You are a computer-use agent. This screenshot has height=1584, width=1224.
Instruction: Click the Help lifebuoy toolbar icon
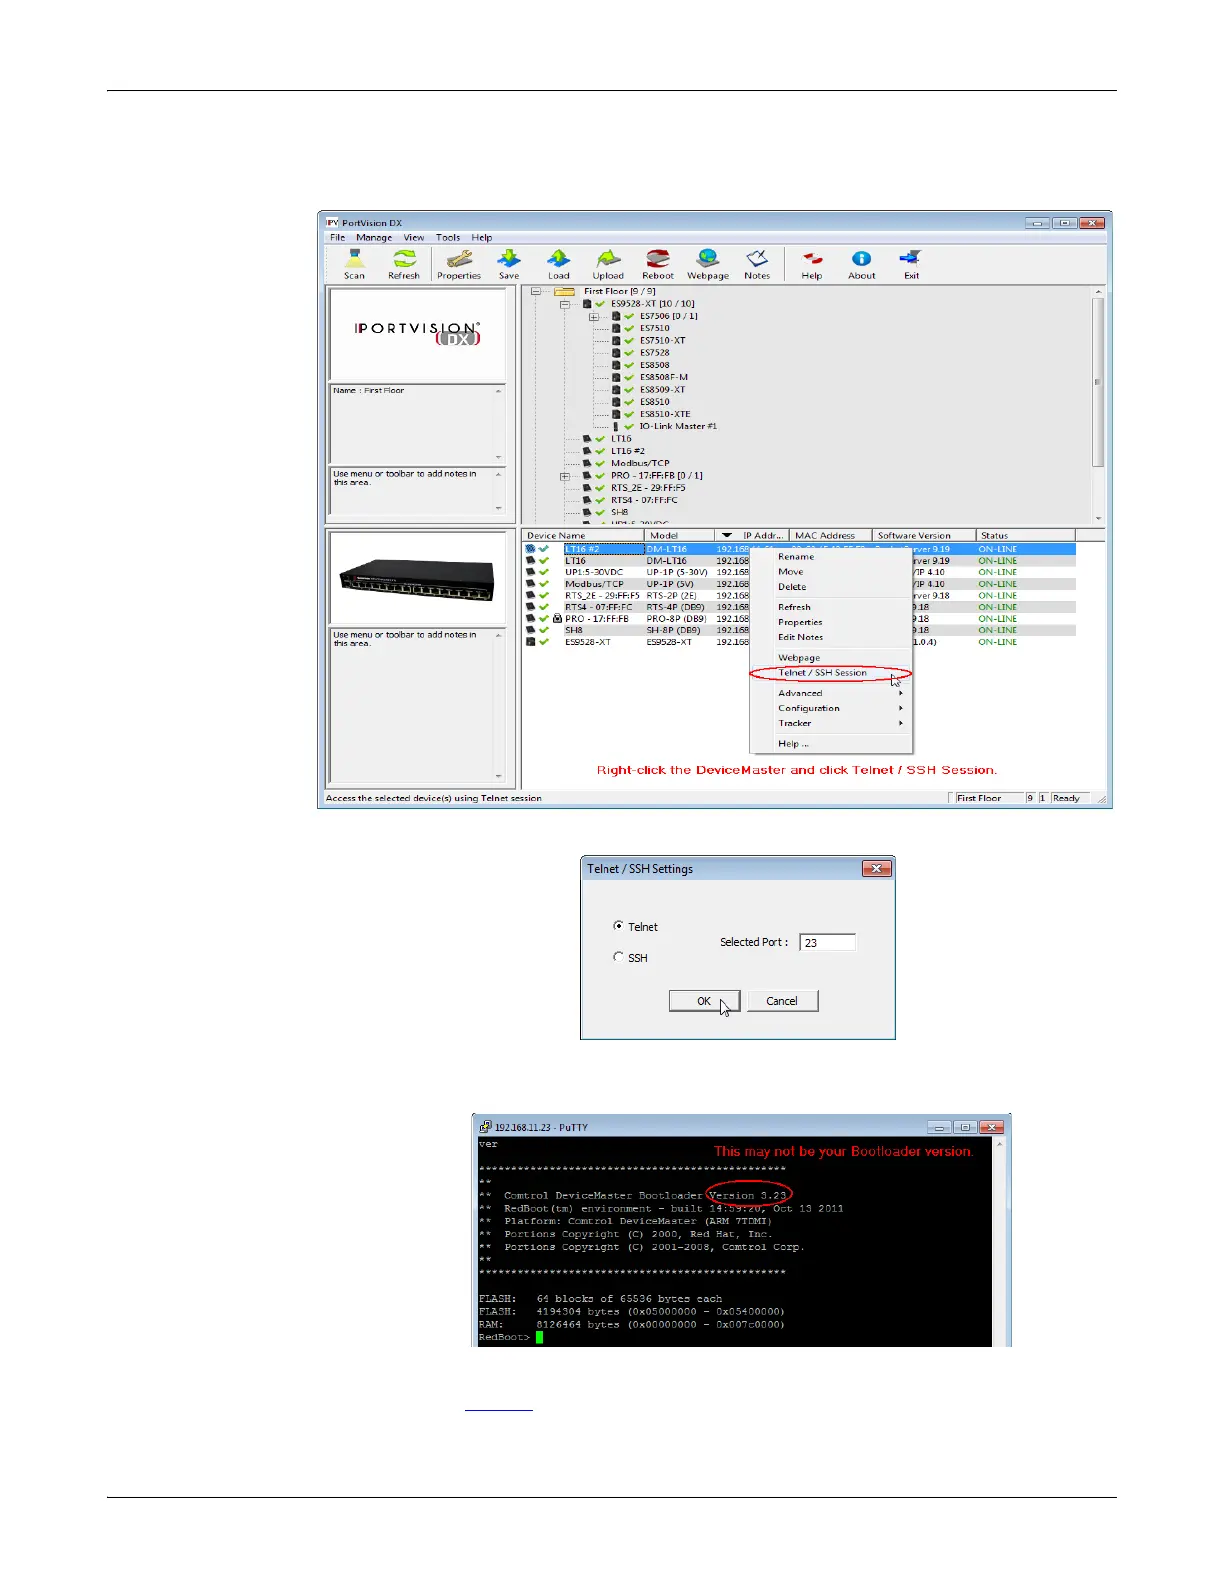pyautogui.click(x=812, y=264)
